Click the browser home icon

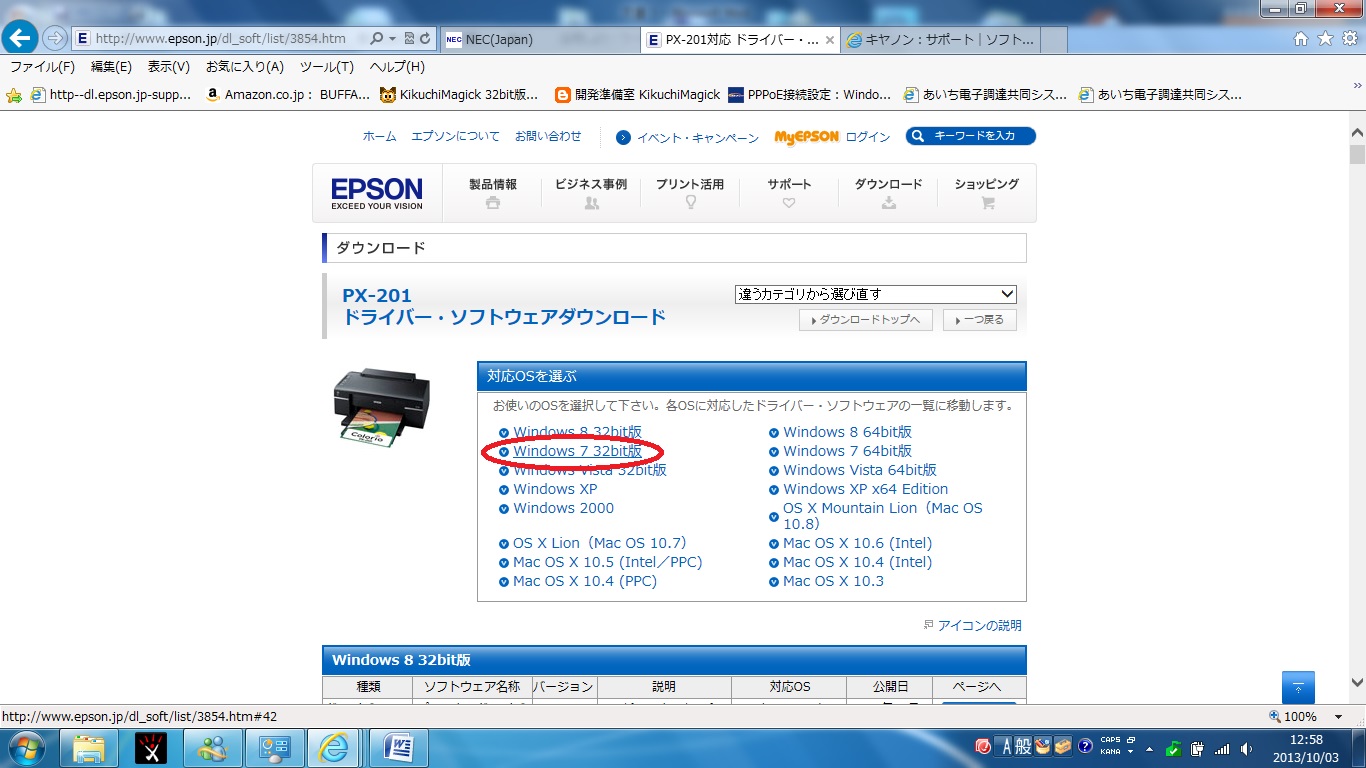click(1301, 39)
